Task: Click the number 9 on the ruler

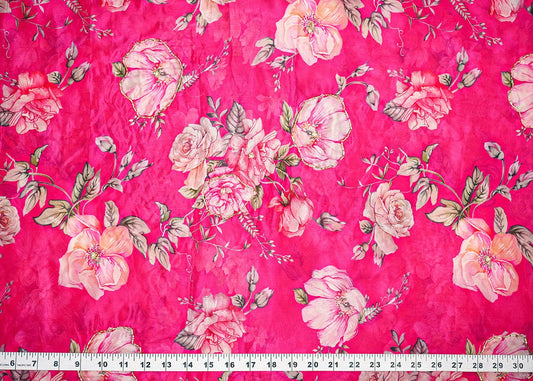Action: click(x=77, y=364)
